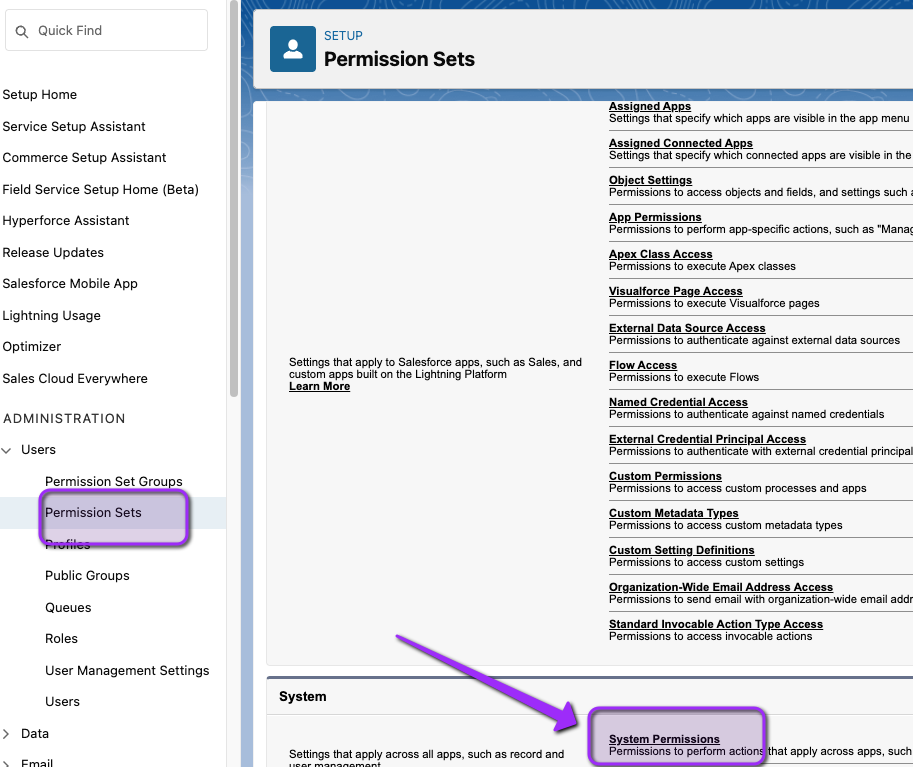The width and height of the screenshot is (913, 767).
Task: Open Named Credential Access link
Action: pyautogui.click(x=678, y=402)
